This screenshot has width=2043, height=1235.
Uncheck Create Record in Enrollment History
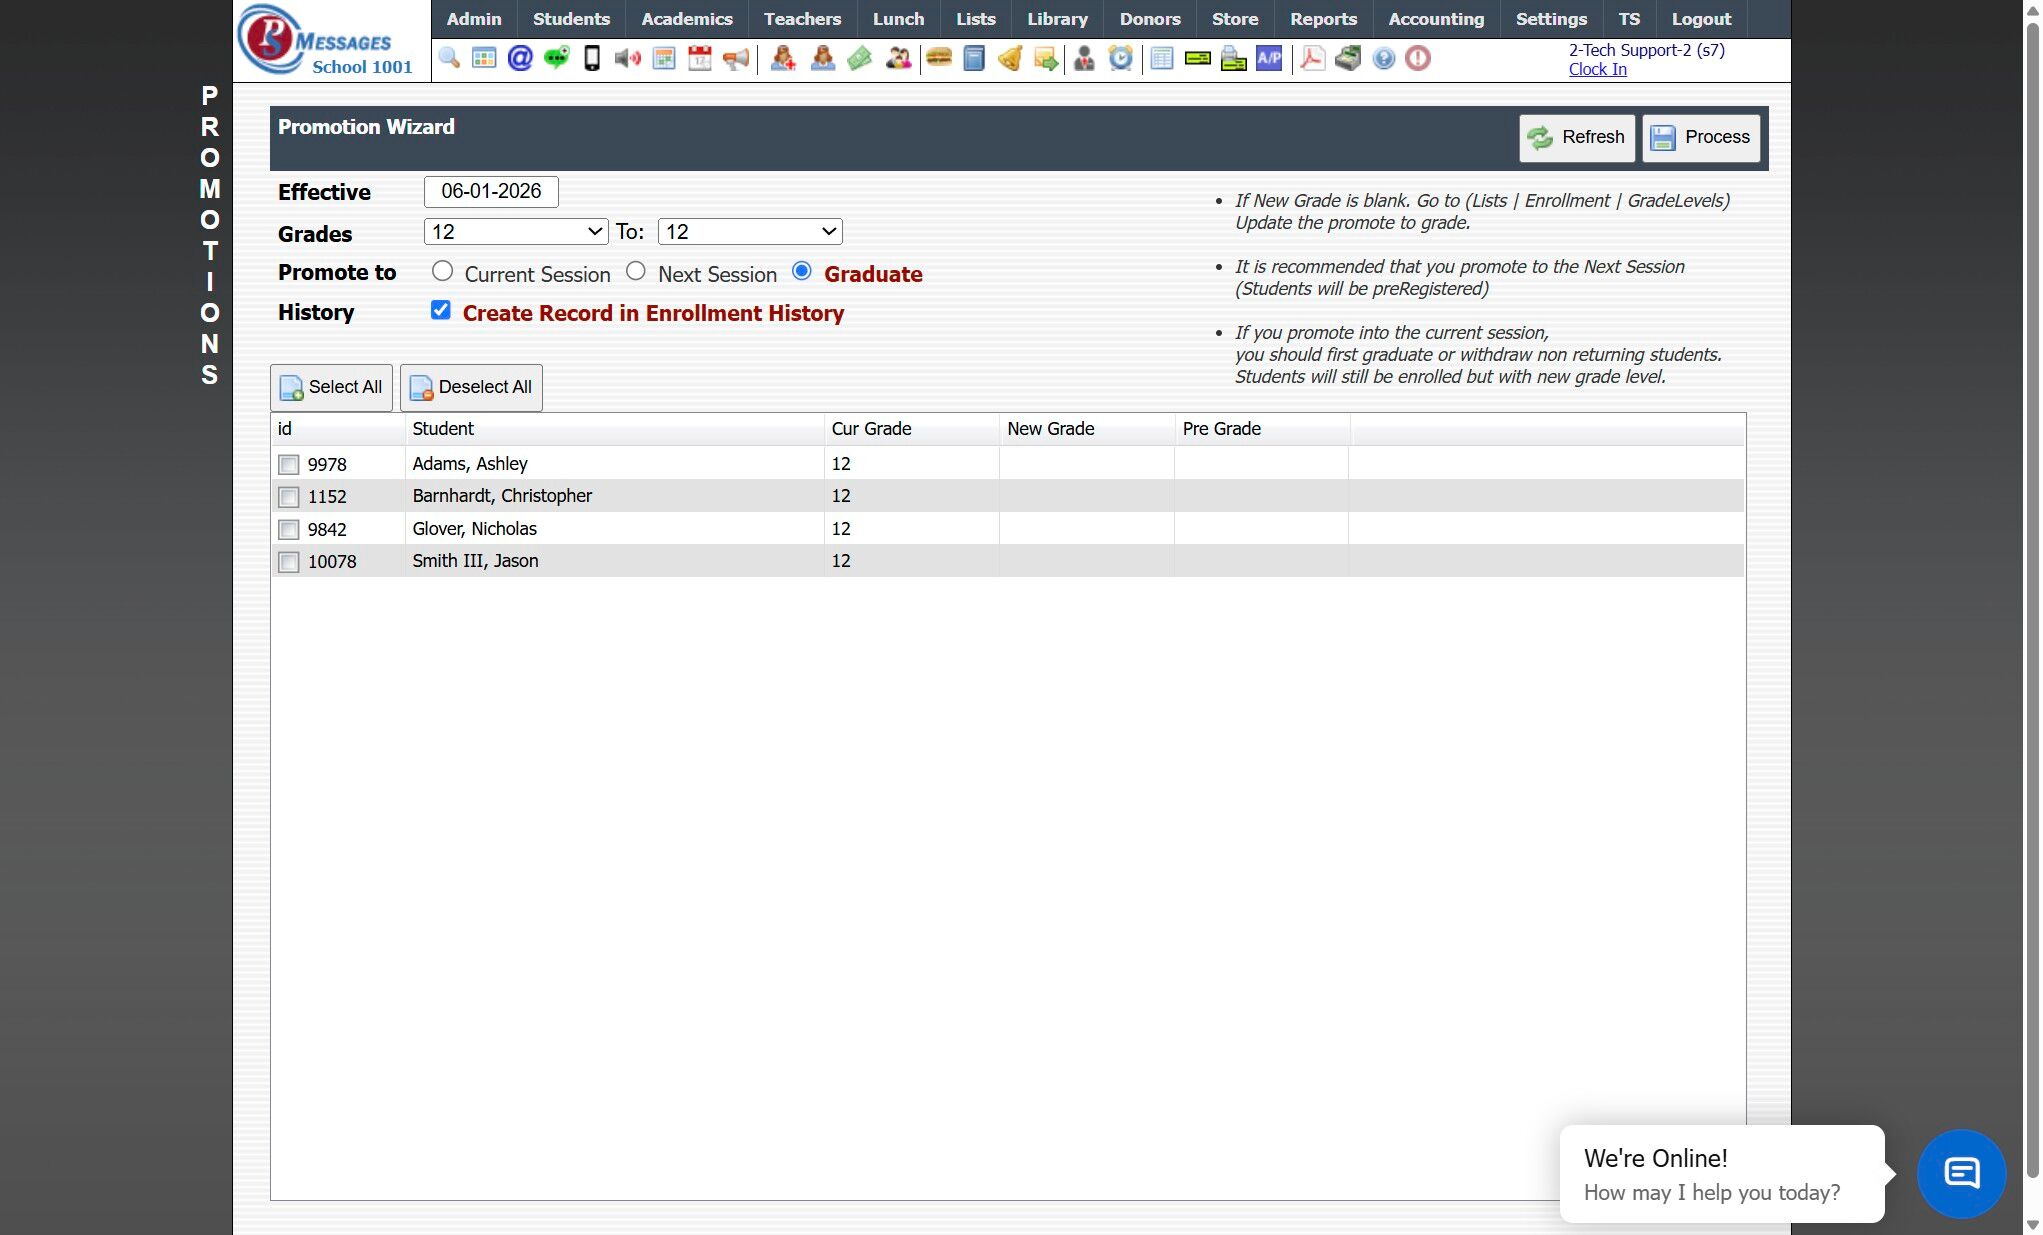pos(441,311)
